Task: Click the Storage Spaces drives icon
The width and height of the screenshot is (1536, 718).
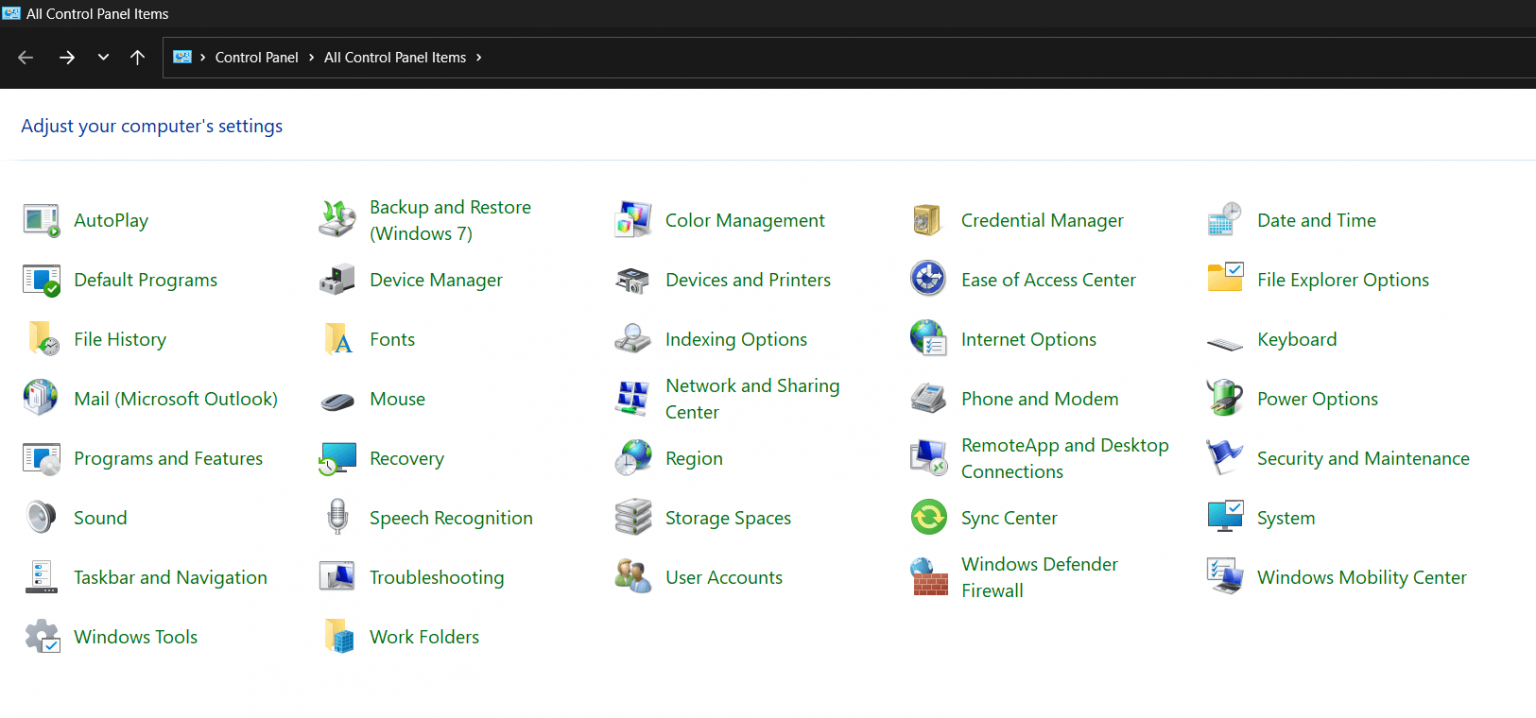Action: (x=633, y=518)
